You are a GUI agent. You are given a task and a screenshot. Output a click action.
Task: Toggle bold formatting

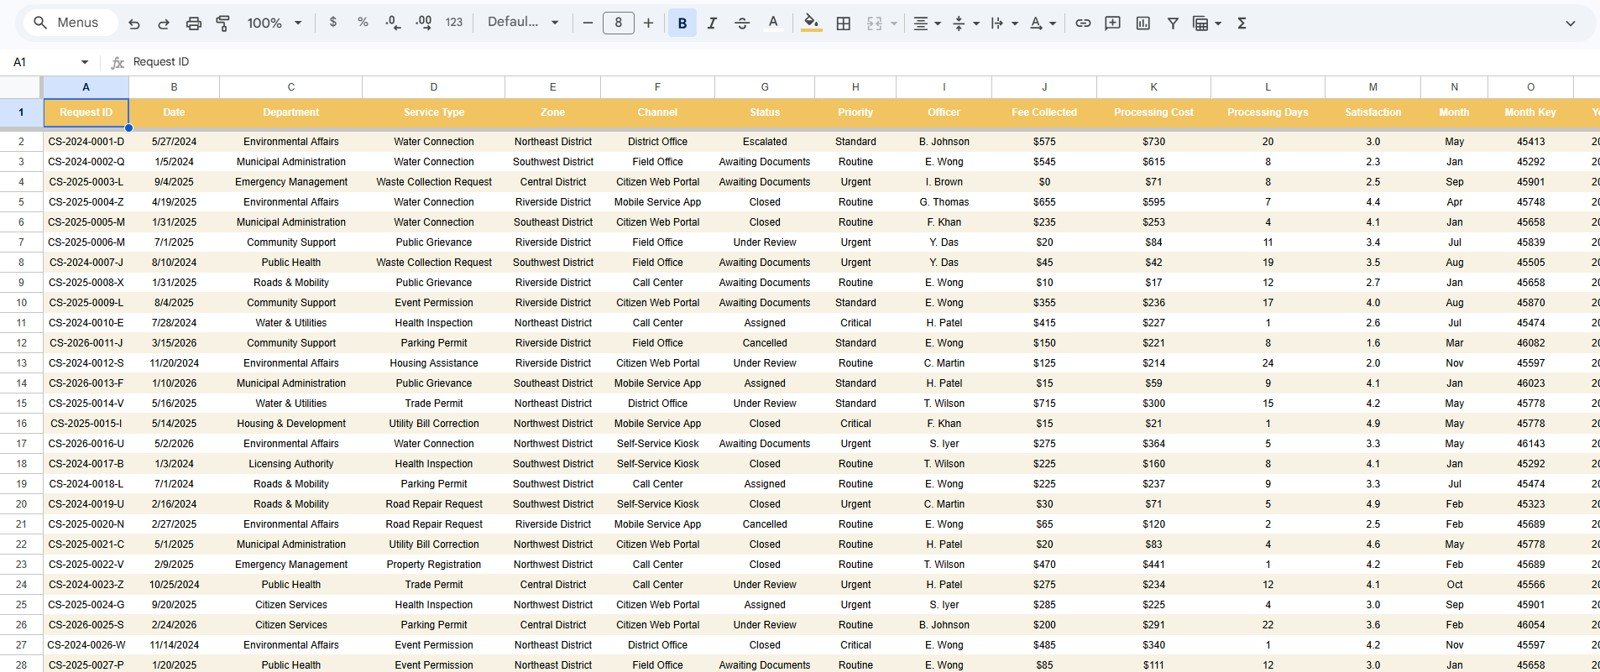[682, 23]
